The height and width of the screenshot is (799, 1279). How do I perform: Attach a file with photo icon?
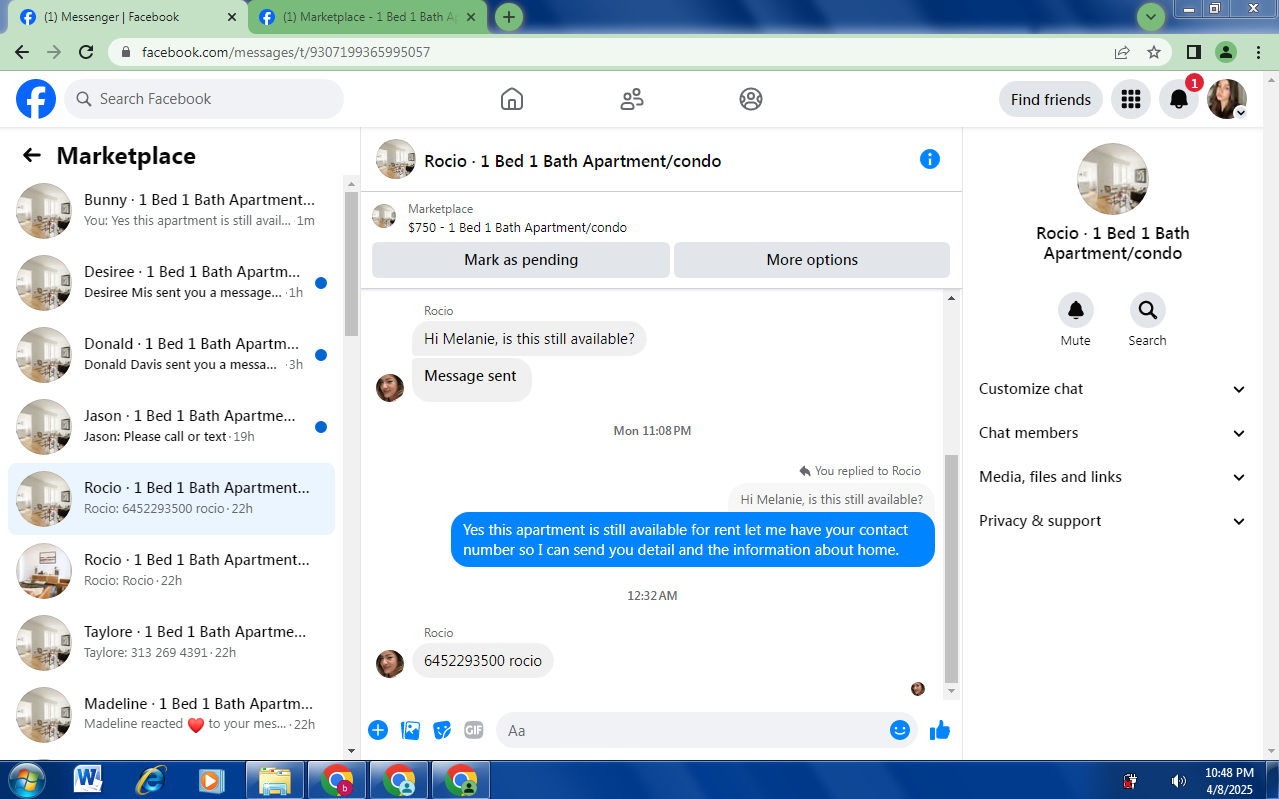pos(410,730)
